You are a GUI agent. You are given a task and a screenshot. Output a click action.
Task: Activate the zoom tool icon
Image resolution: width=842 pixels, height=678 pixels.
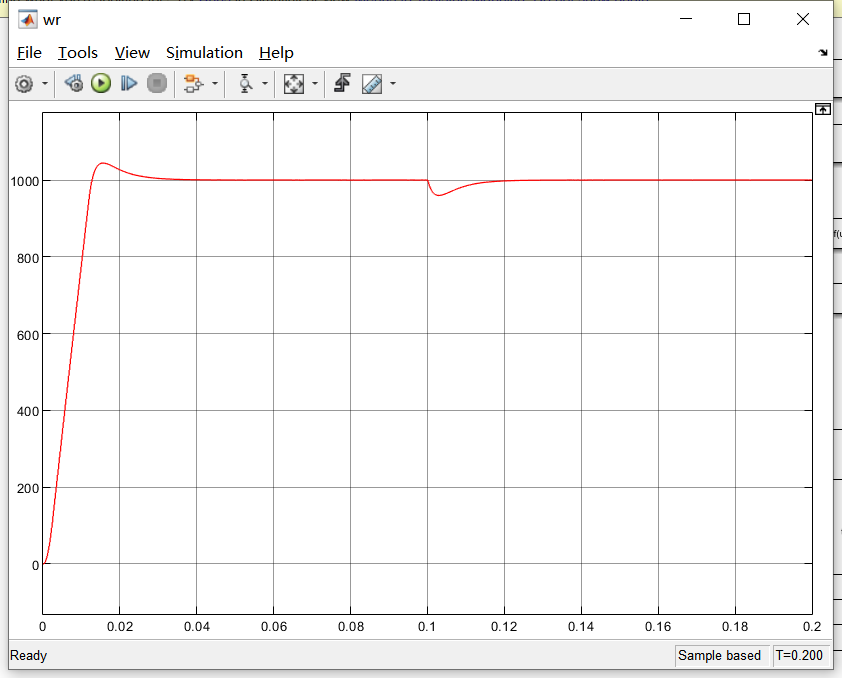pyautogui.click(x=293, y=84)
